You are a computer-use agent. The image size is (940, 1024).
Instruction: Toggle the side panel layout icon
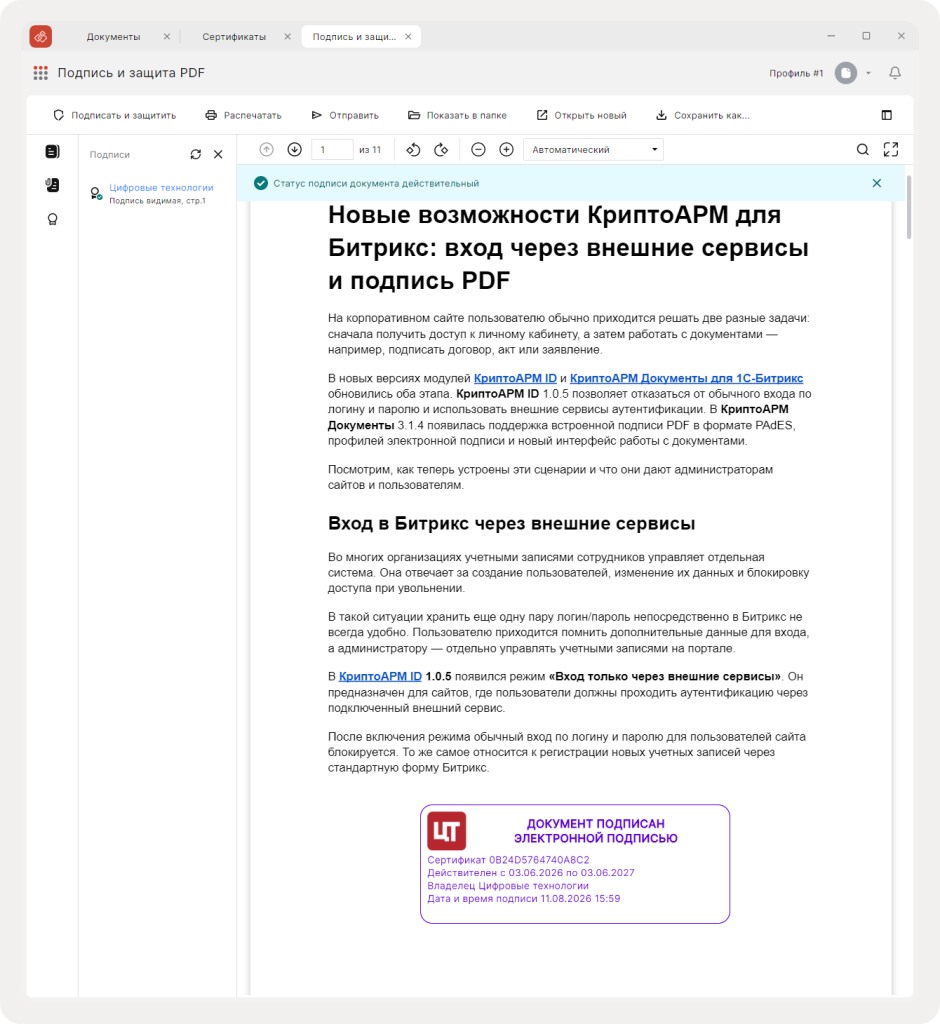[886, 115]
